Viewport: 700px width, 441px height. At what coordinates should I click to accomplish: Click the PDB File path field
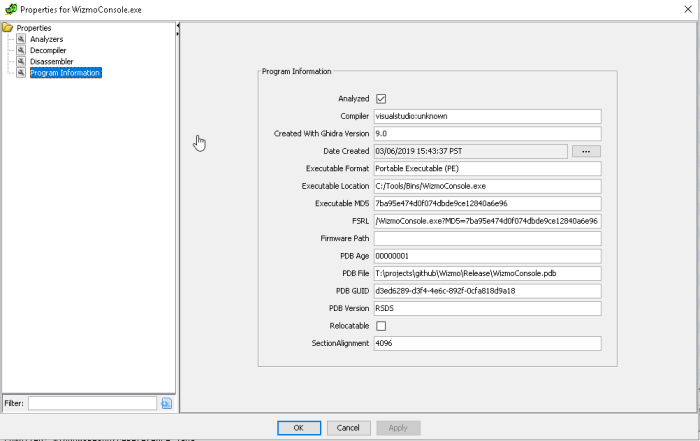coord(488,273)
